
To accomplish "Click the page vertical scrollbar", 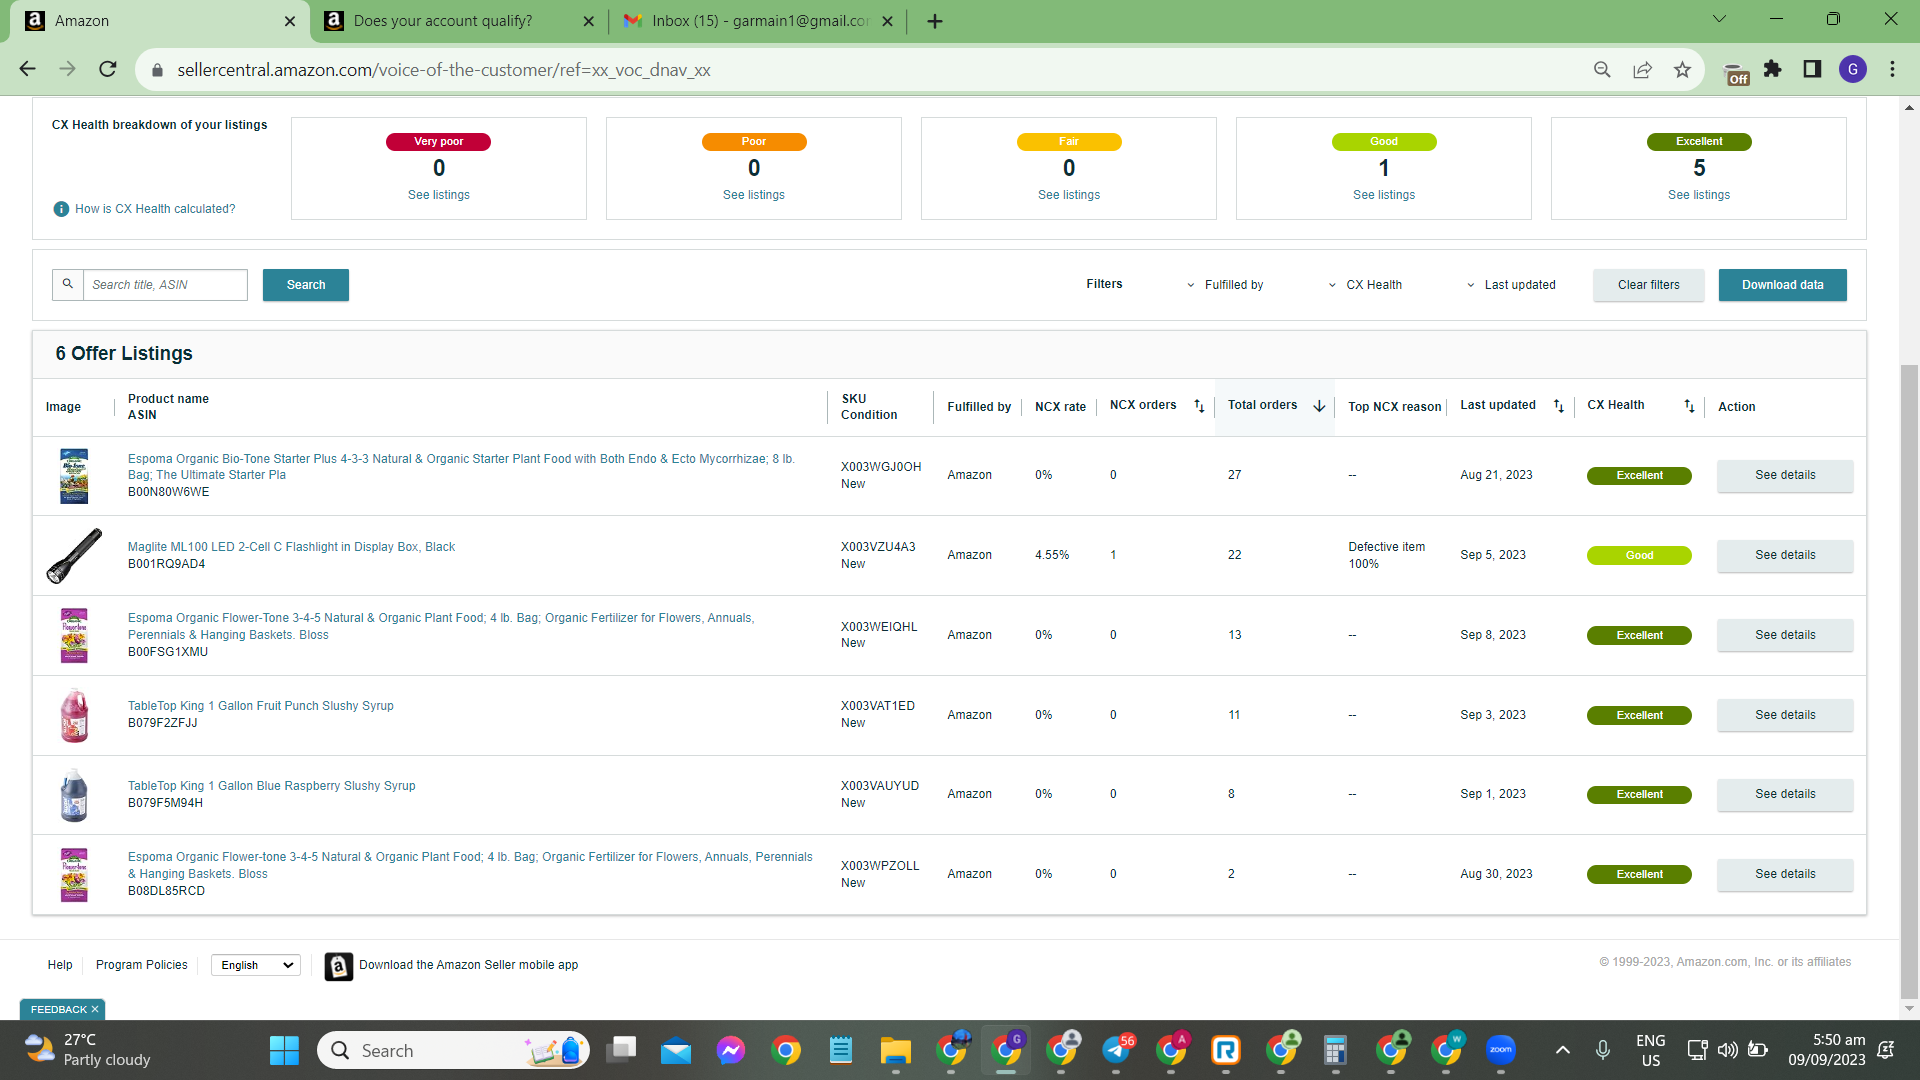I will coord(1910,680).
